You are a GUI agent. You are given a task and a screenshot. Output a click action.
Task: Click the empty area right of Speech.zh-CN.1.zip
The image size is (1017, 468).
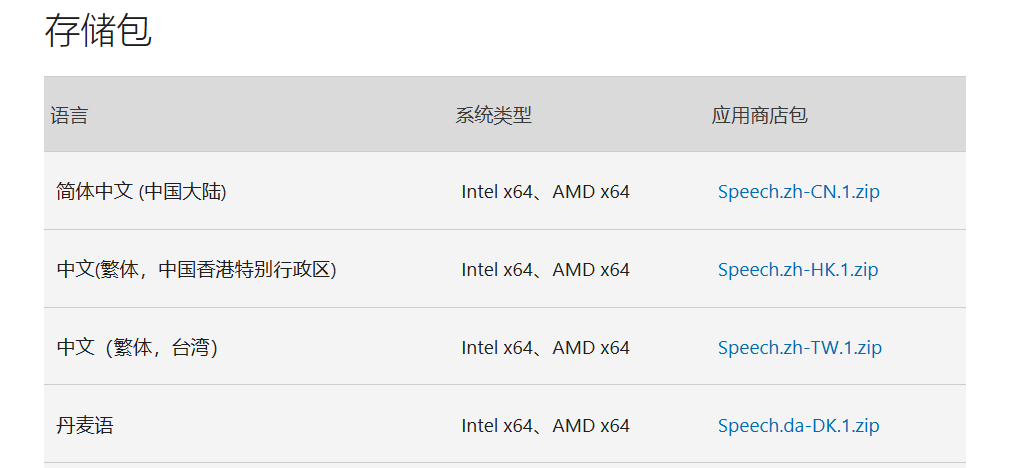point(923,193)
